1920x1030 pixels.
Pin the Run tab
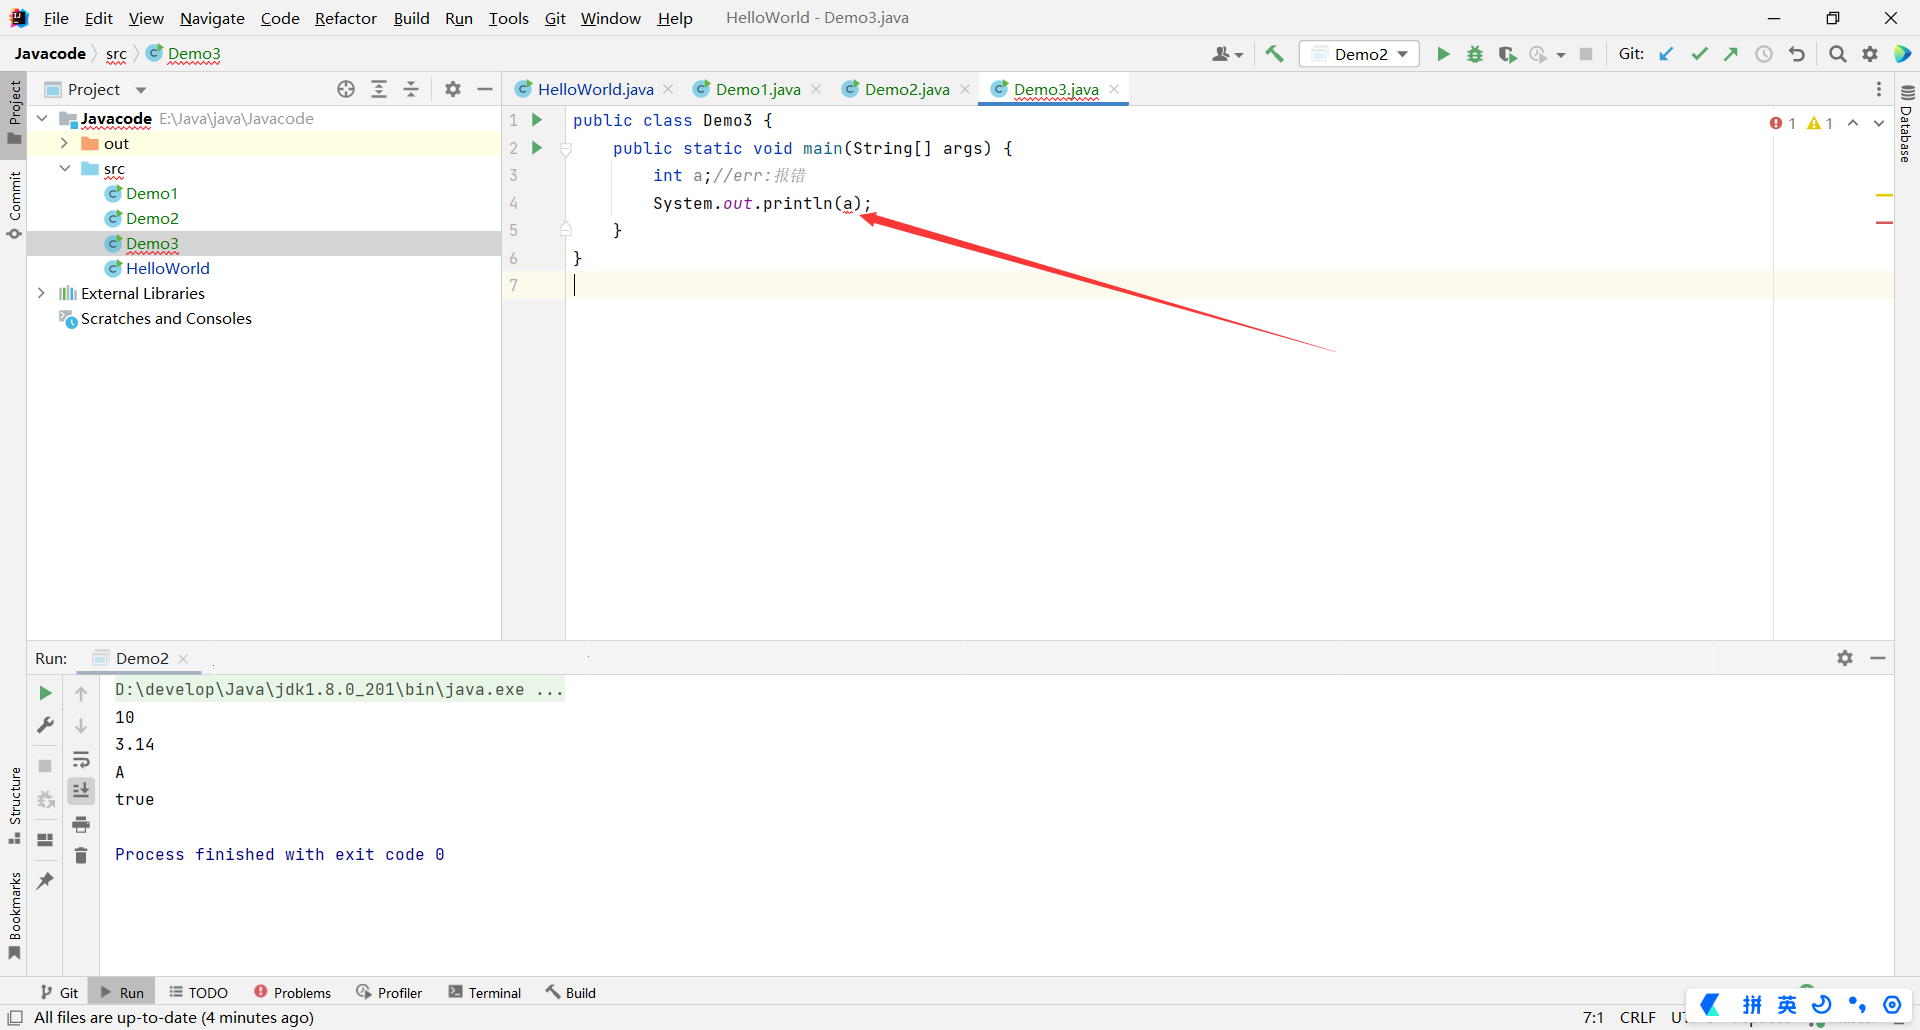(x=45, y=881)
